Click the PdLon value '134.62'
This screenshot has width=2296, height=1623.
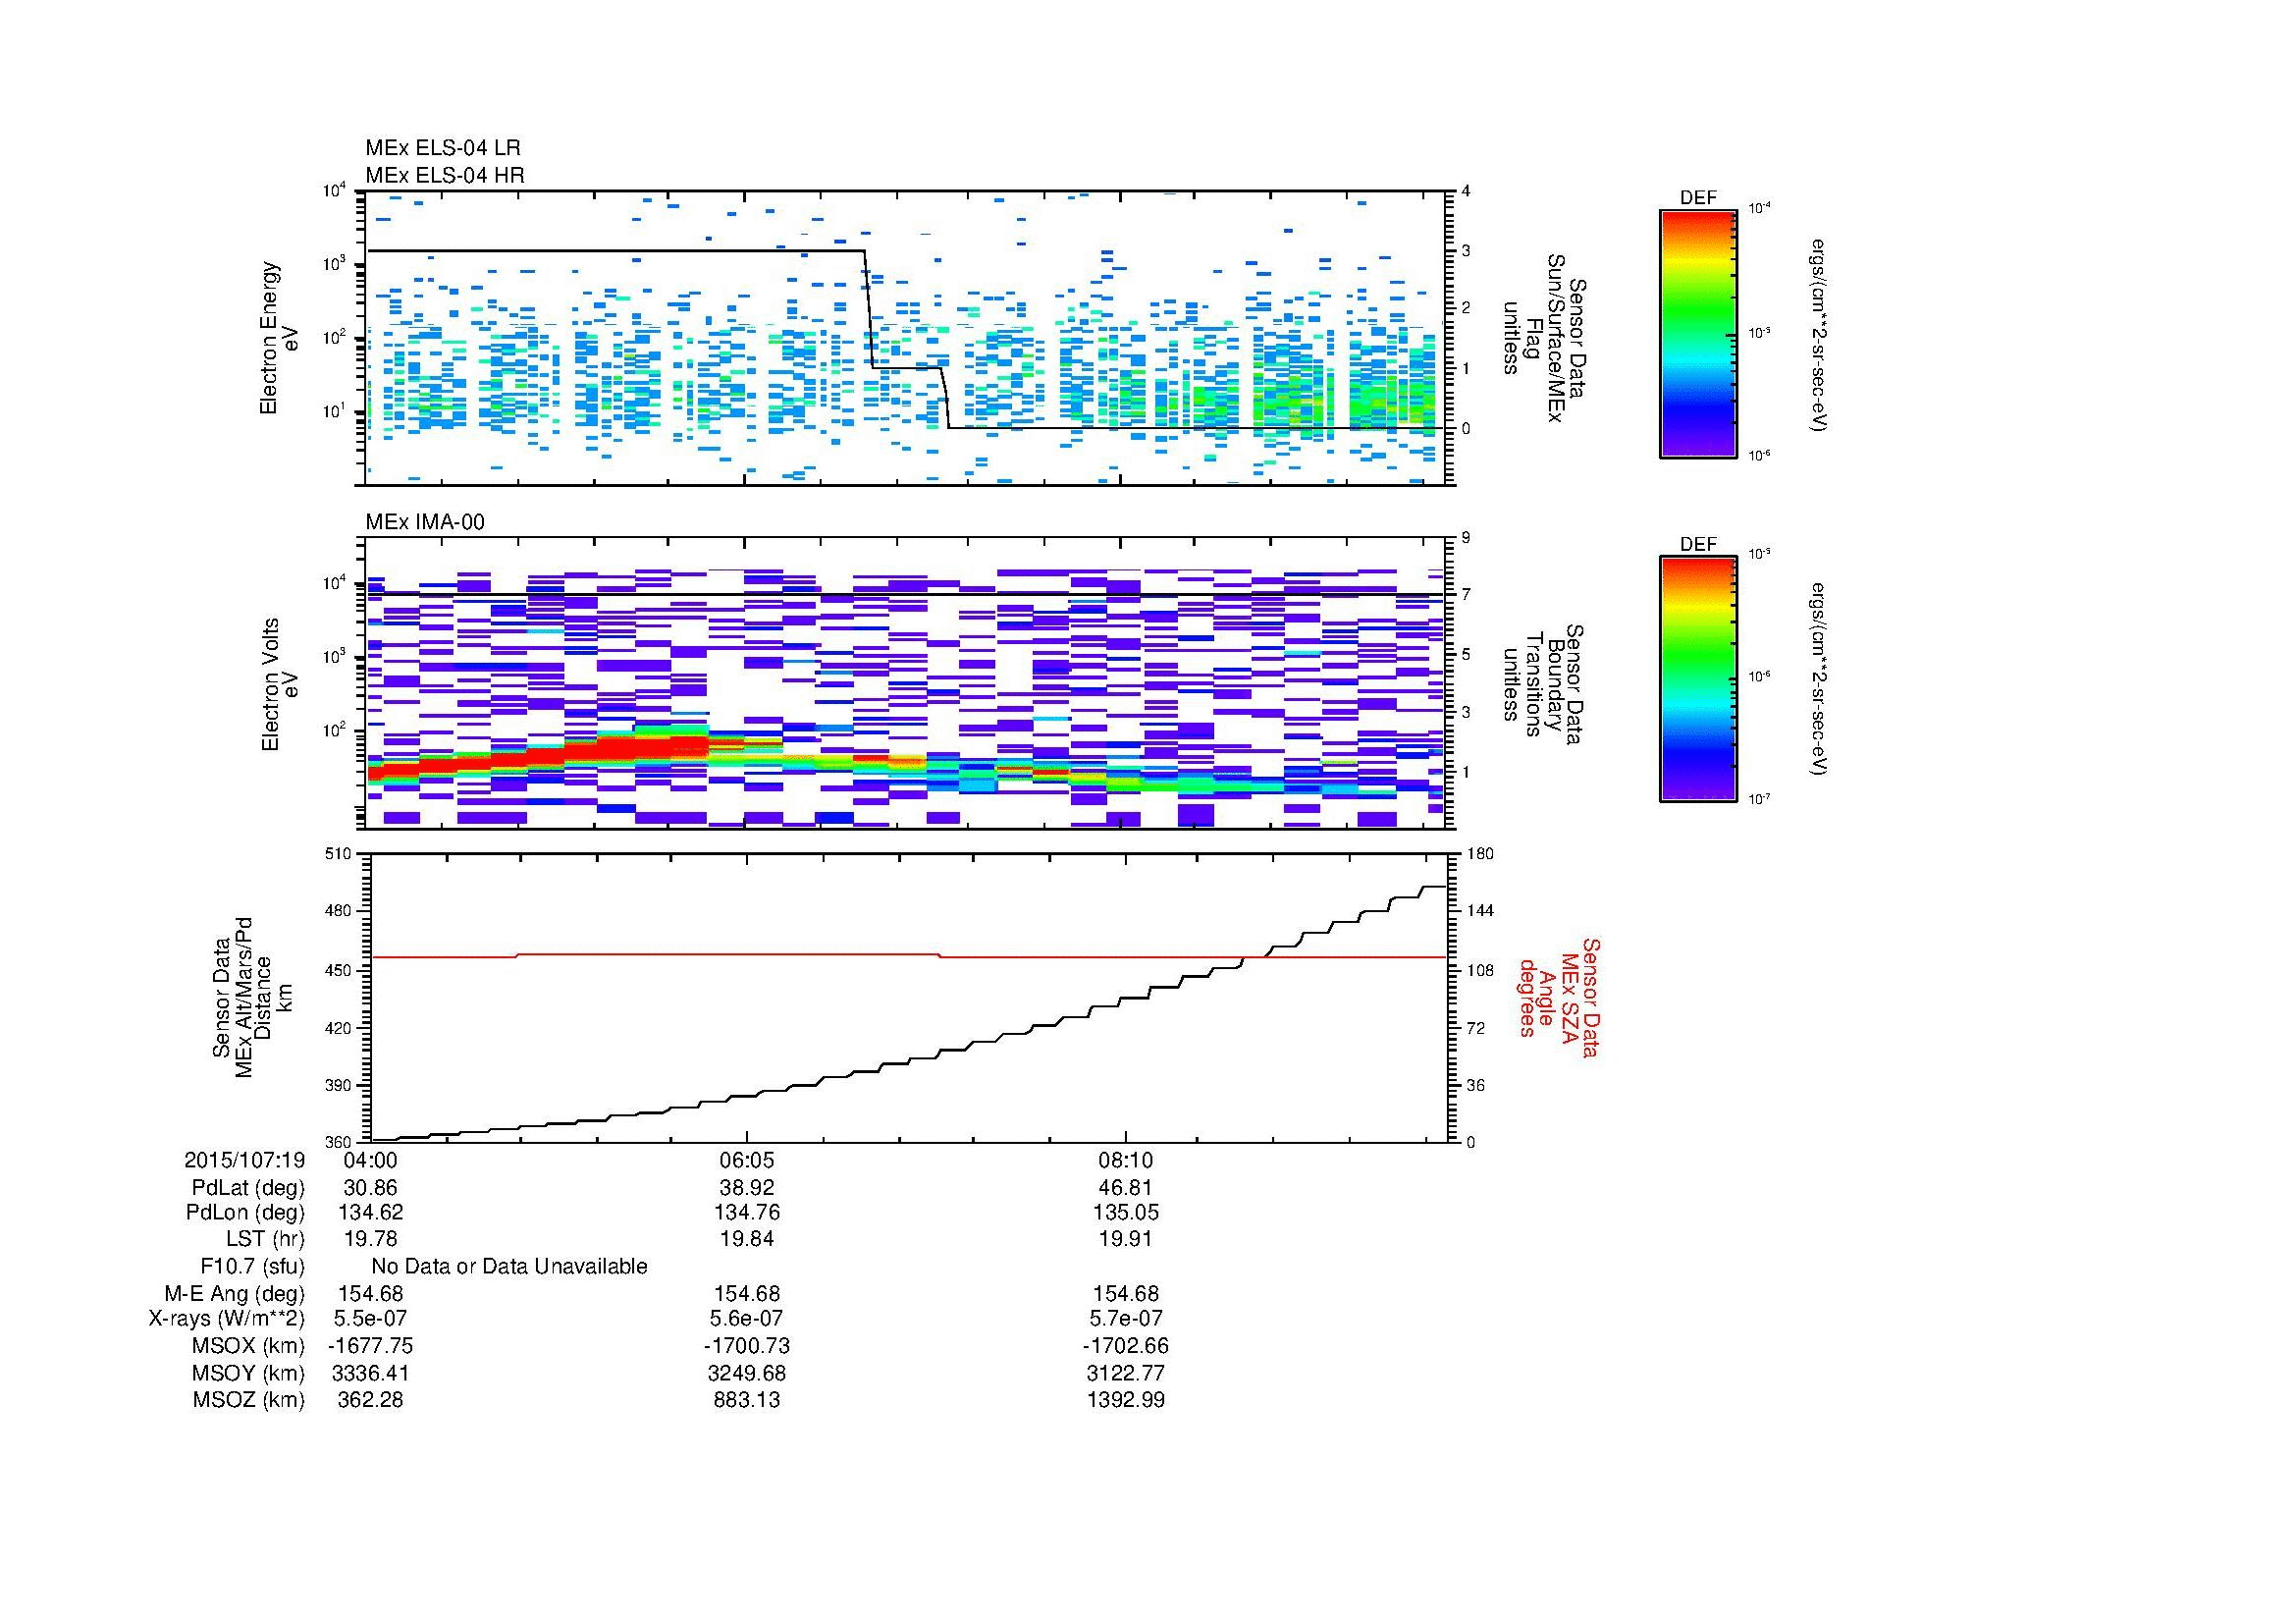tap(370, 1213)
